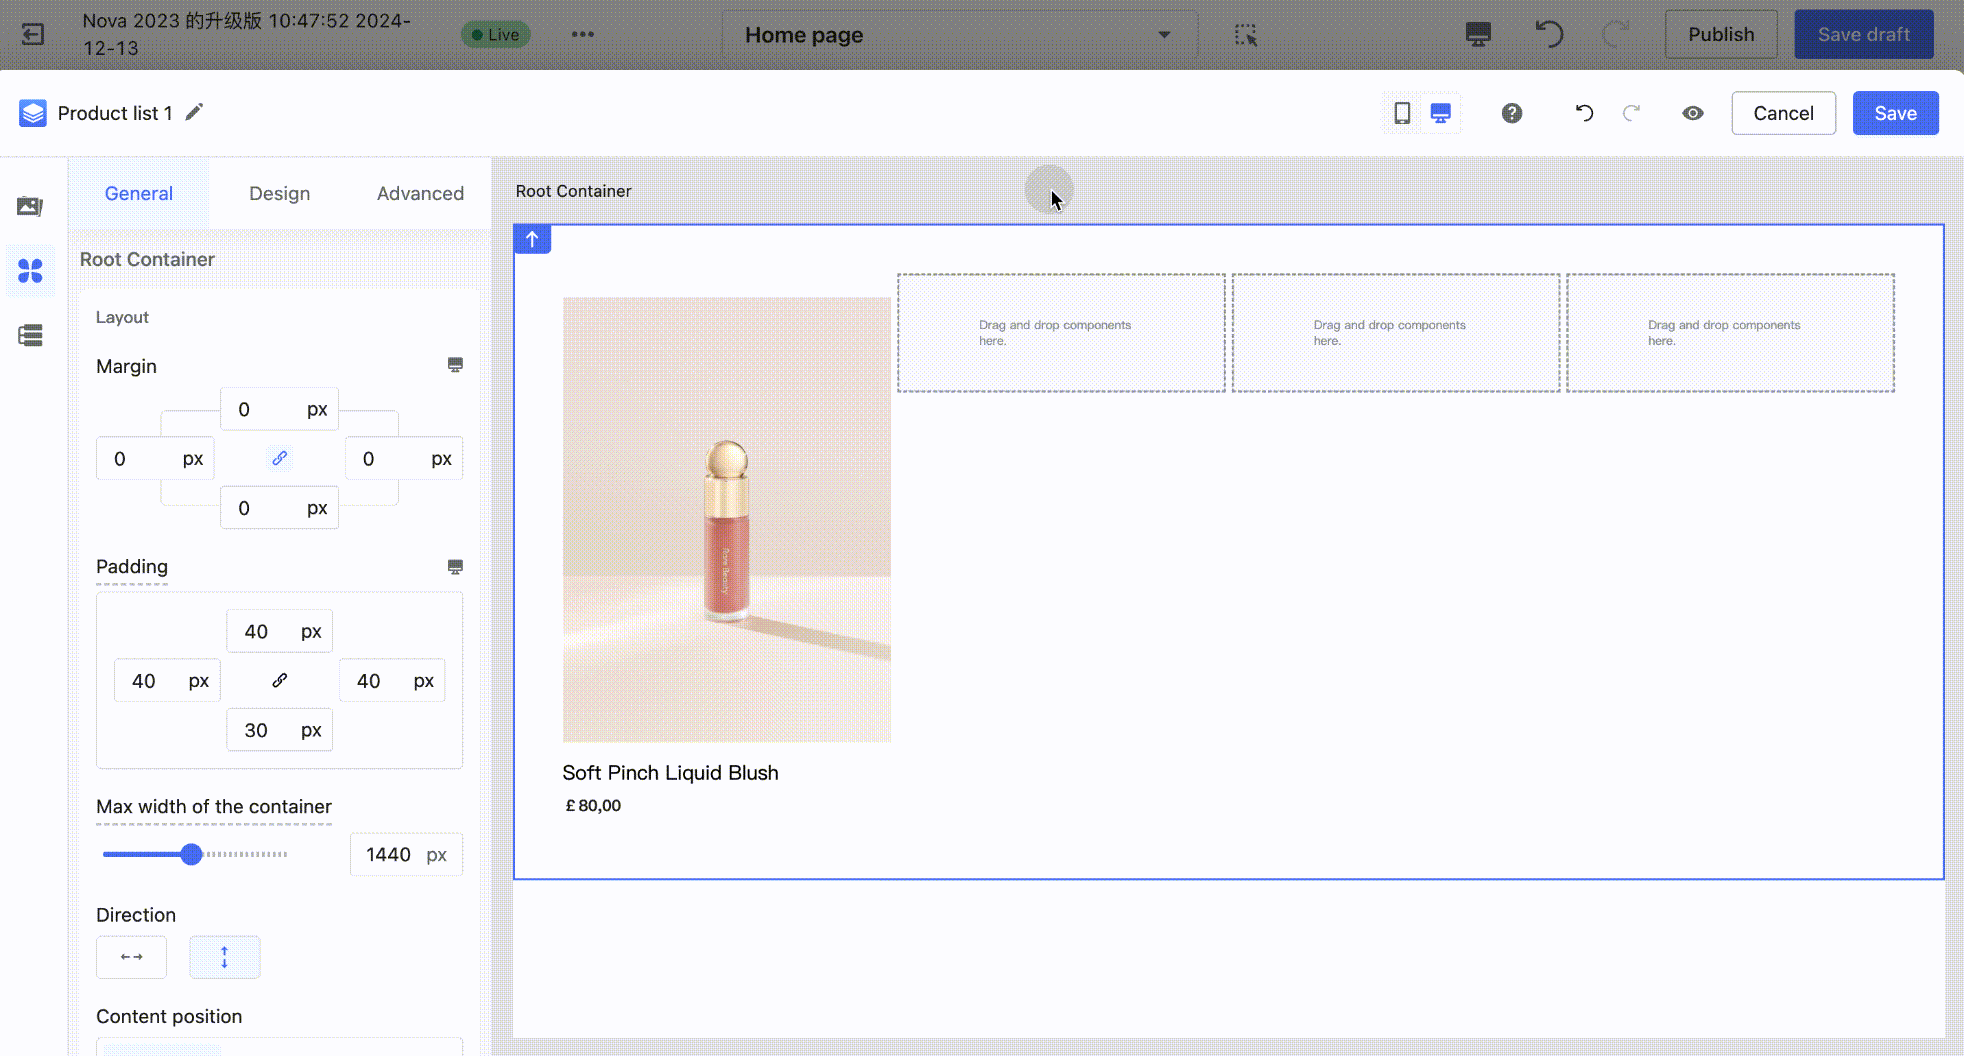Viewport: 1964px width, 1056px height.
Task: Open Padding responsive device selector
Action: [455, 567]
